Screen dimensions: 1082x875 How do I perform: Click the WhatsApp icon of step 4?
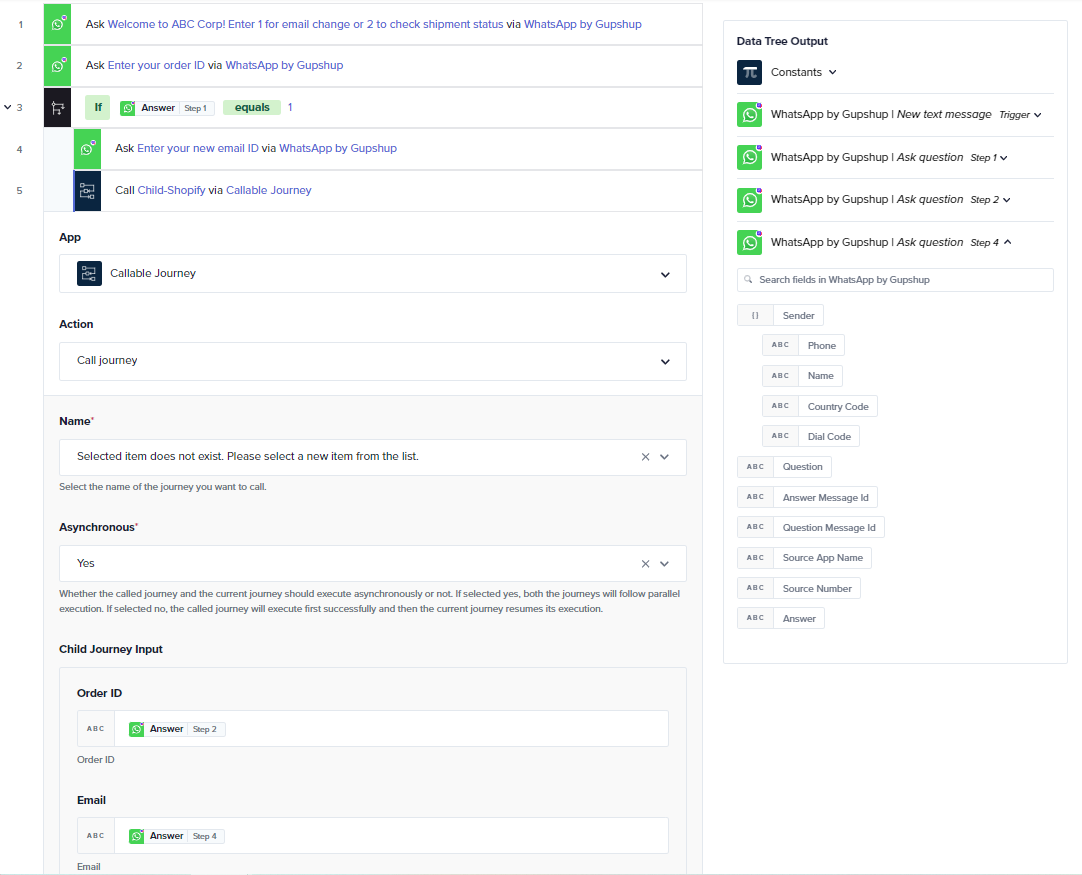point(87,149)
